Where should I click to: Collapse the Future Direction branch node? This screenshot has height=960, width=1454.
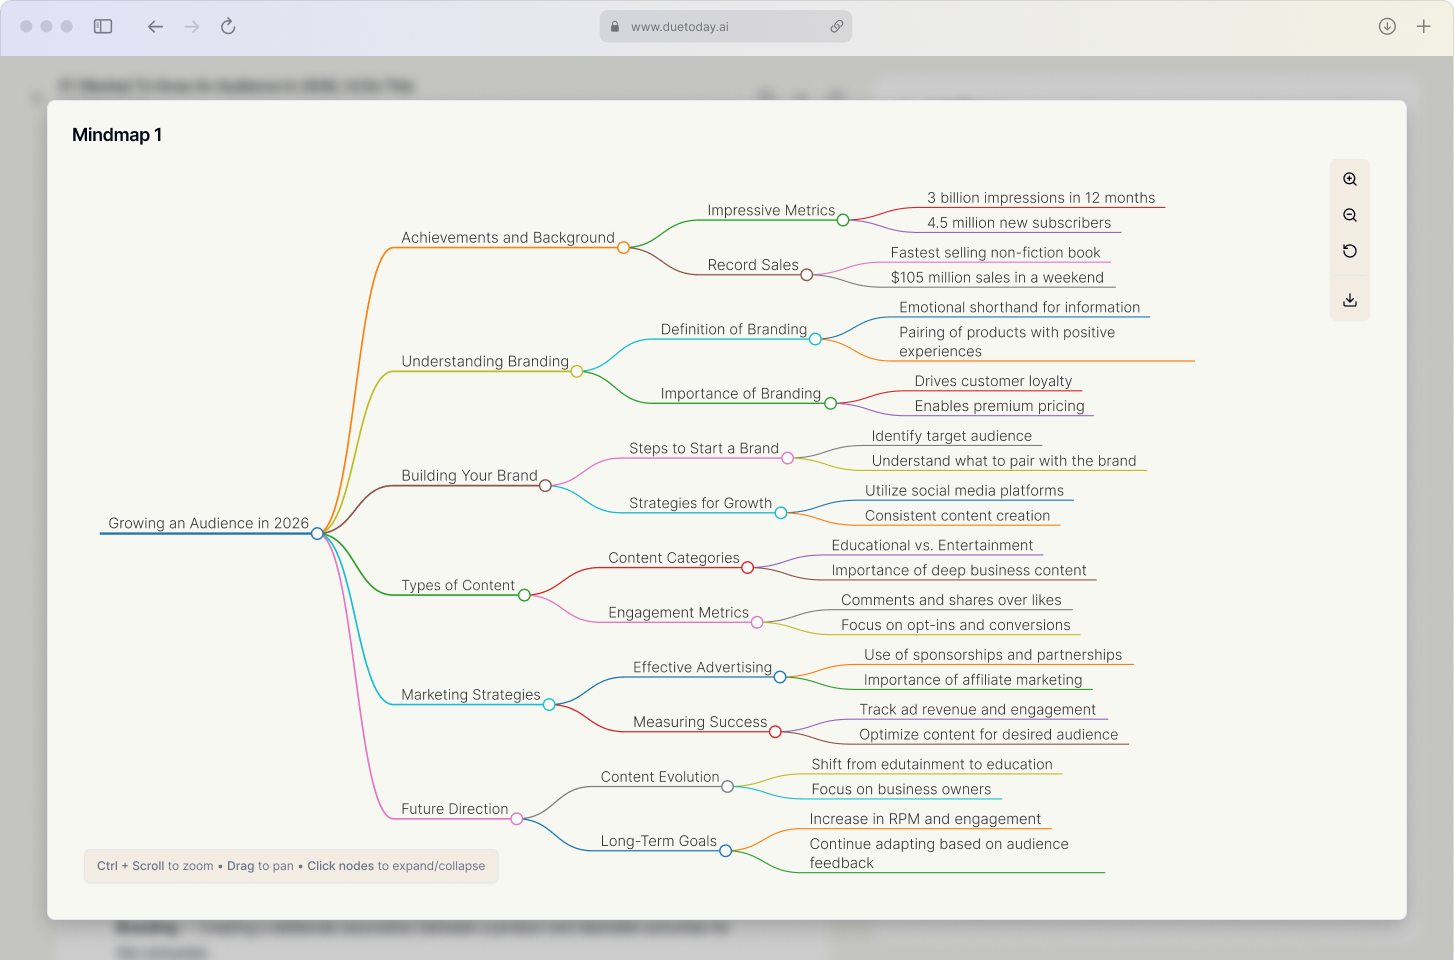[x=516, y=818]
